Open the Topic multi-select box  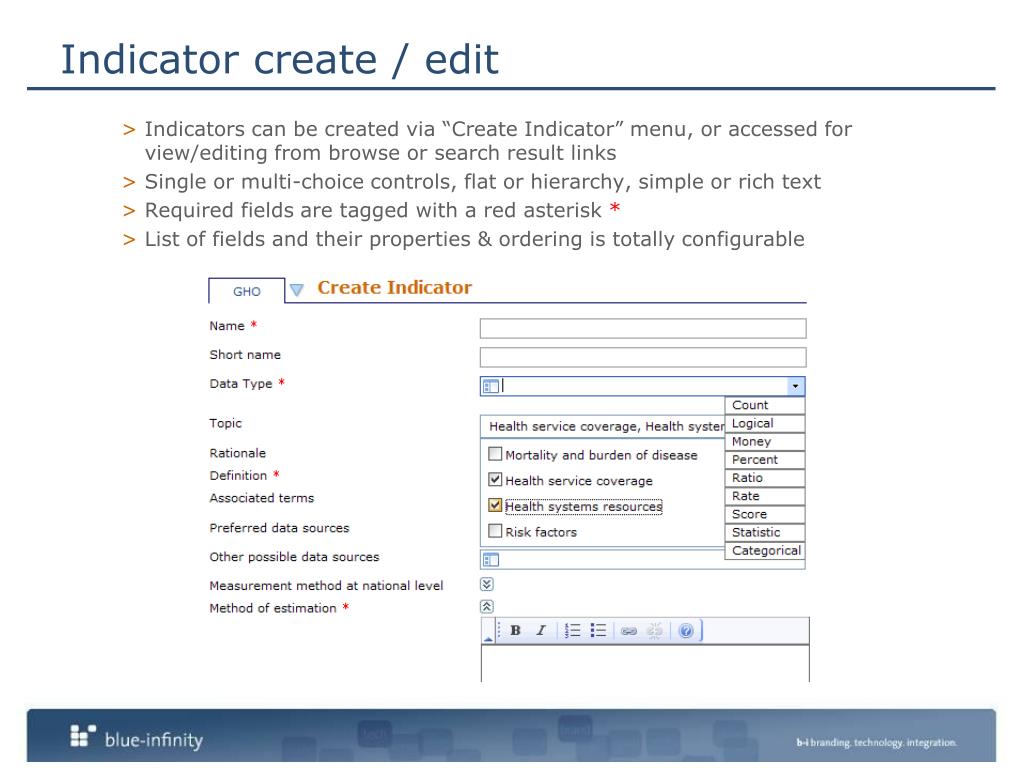click(602, 426)
